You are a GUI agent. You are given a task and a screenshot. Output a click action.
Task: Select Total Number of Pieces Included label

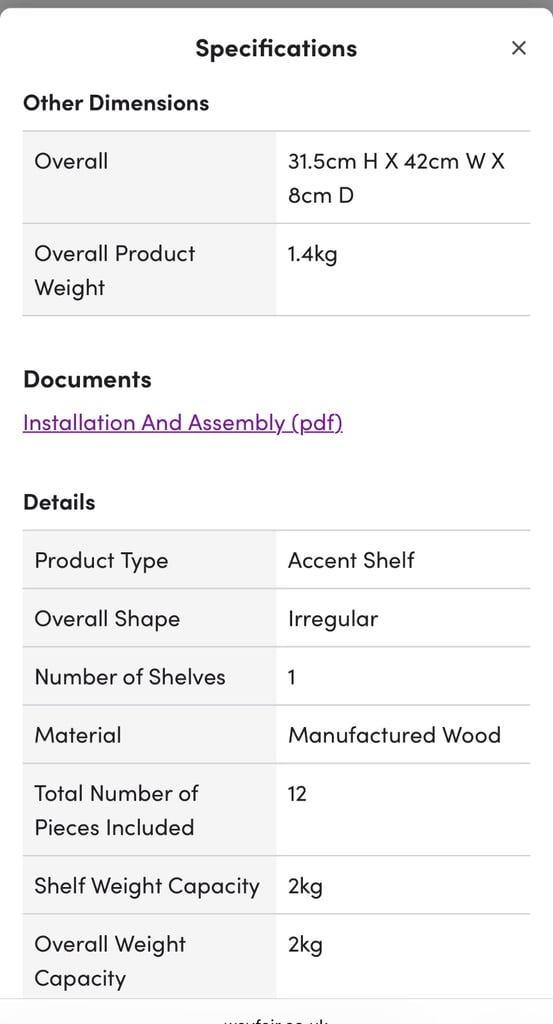coord(116,810)
